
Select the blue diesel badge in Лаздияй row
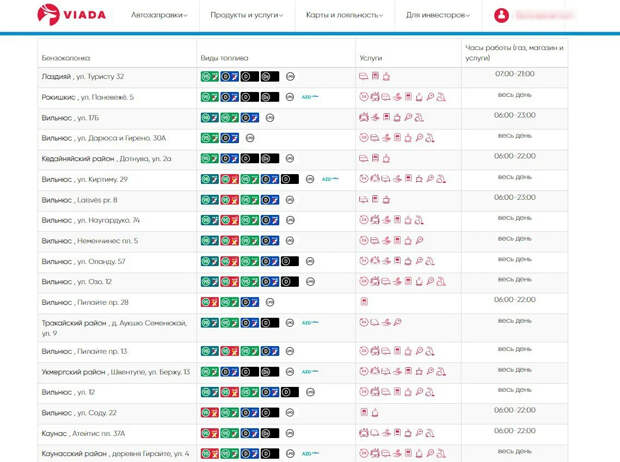pyautogui.click(x=230, y=76)
